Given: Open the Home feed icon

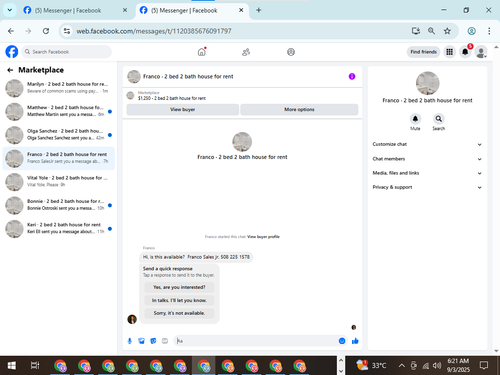Looking at the screenshot, I should 202,52.
